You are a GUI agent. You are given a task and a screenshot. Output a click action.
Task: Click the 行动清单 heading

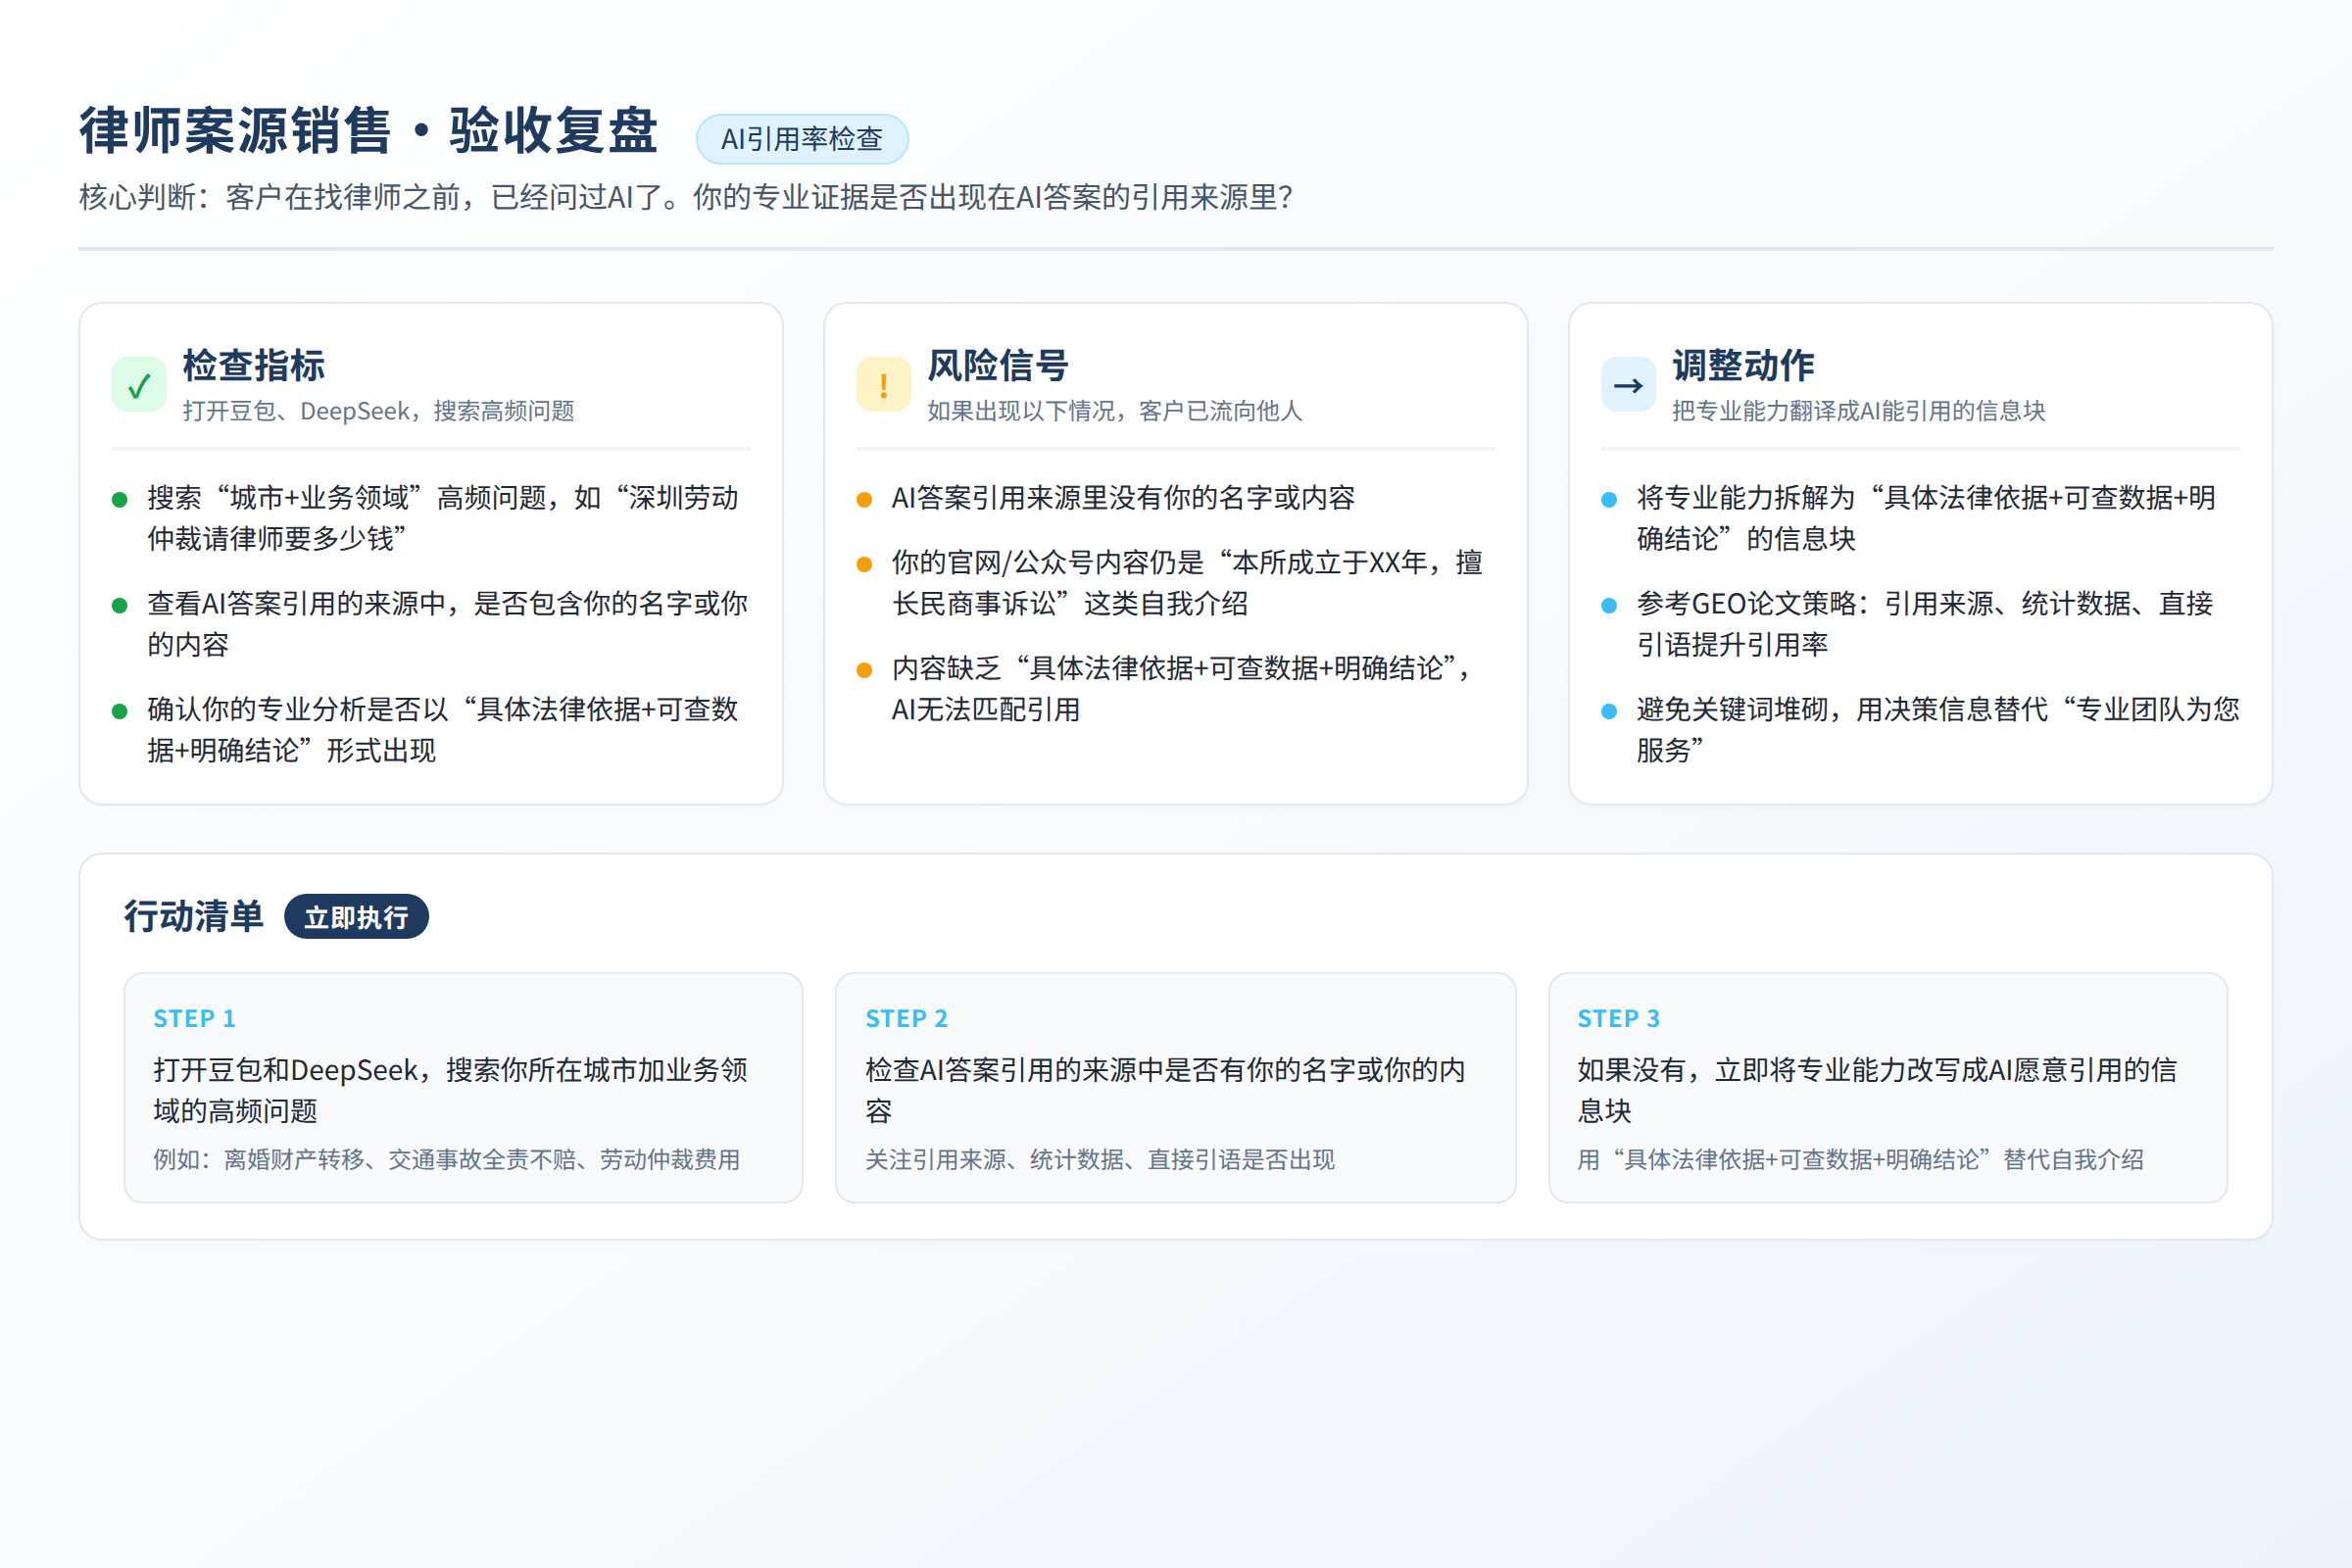194,917
